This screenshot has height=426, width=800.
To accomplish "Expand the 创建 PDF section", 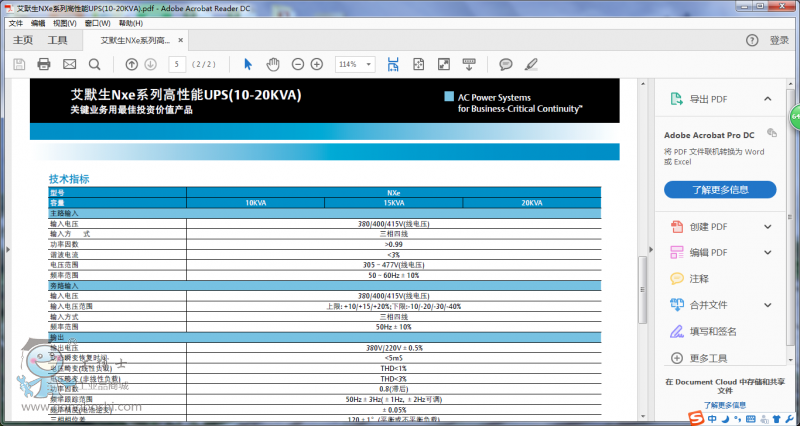I will click(767, 226).
